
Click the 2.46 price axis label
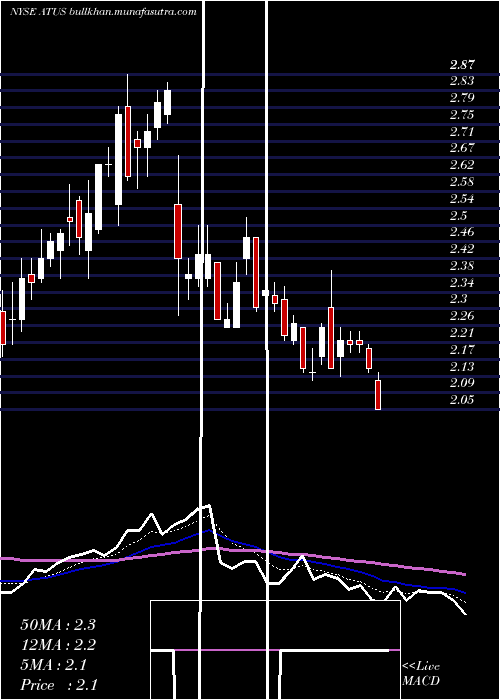462,232
